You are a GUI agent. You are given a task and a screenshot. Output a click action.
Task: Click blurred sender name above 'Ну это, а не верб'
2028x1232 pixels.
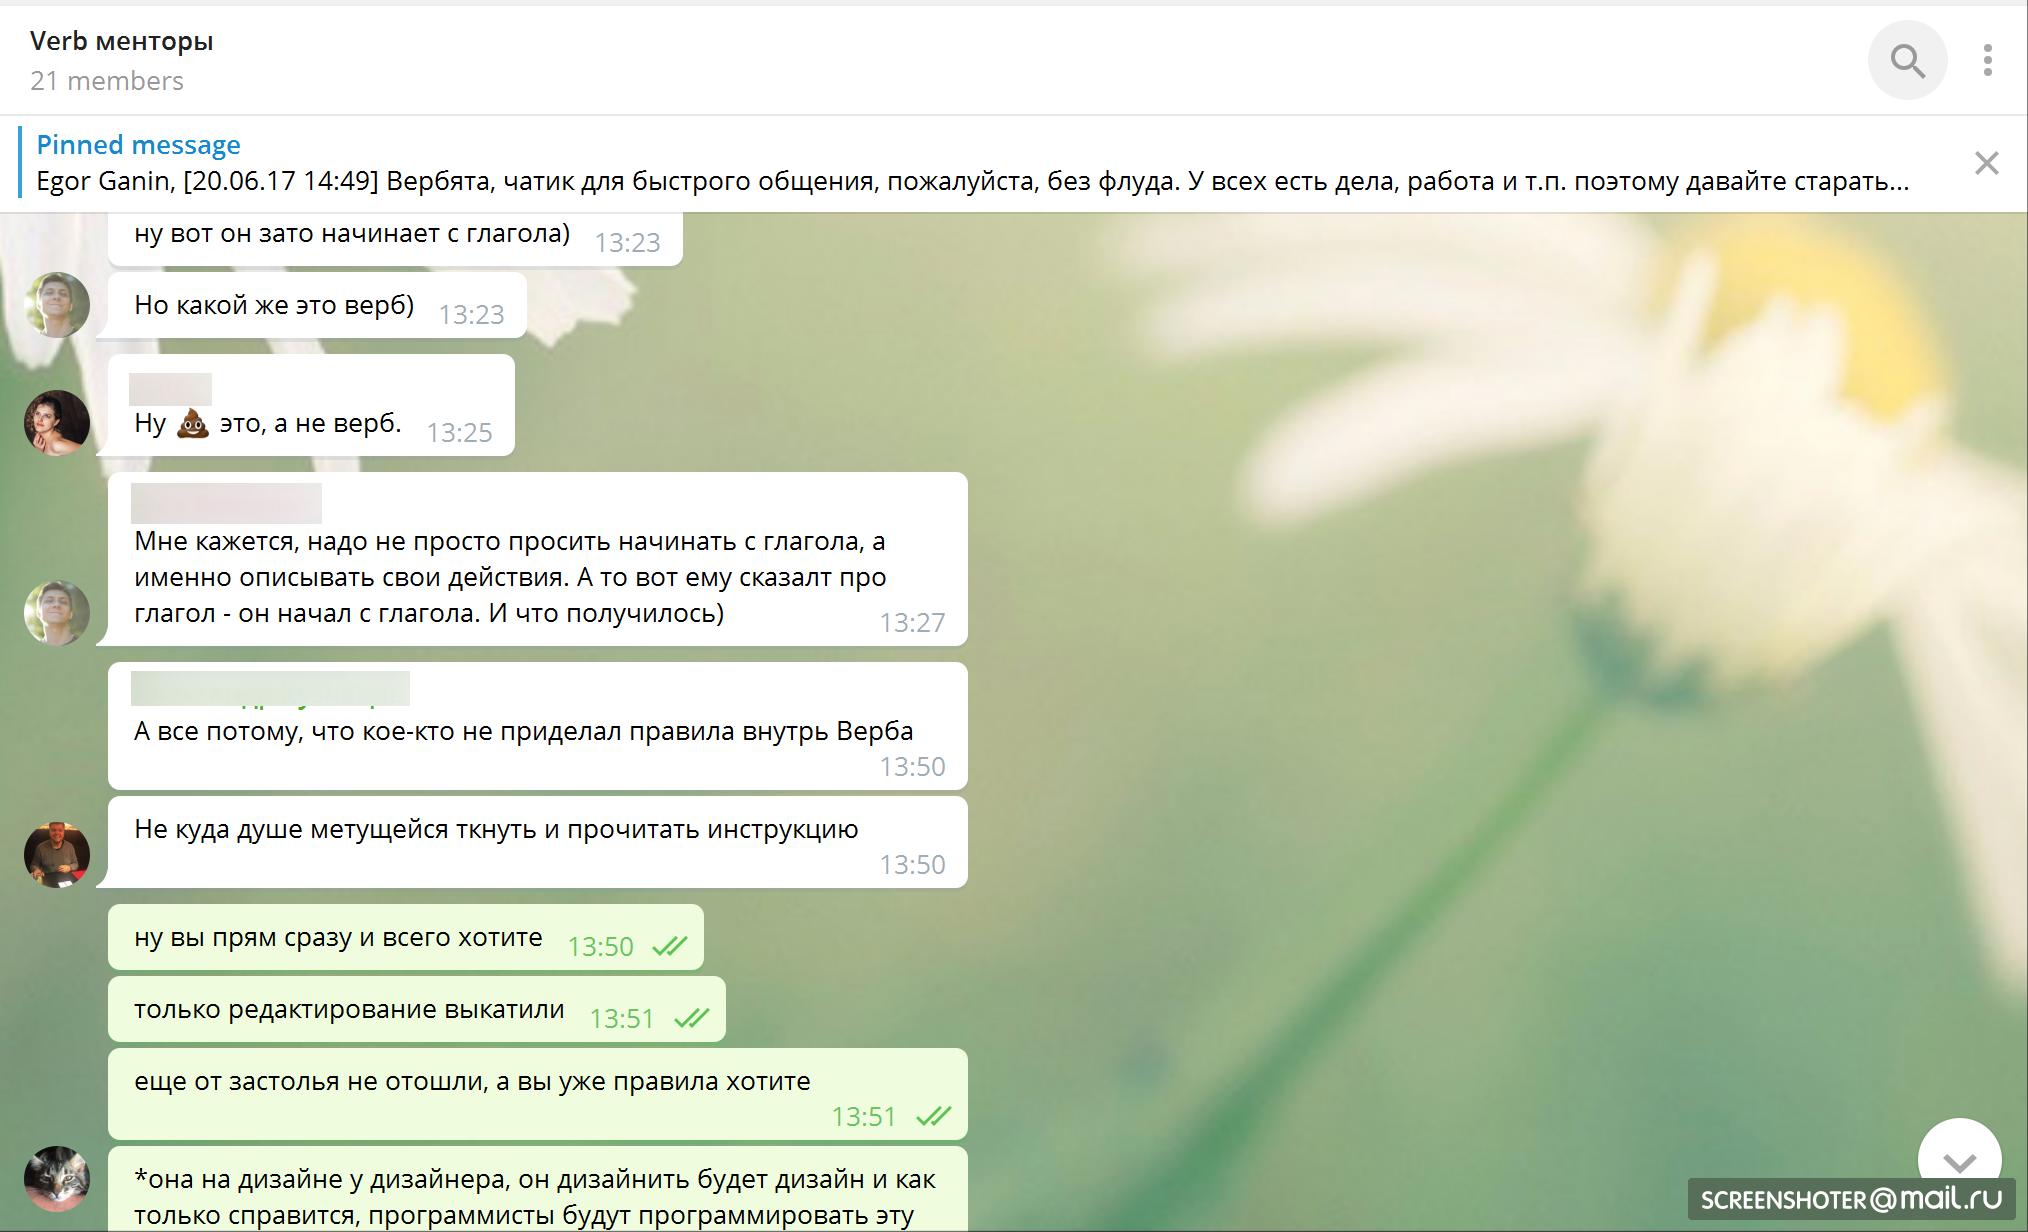tap(170, 388)
